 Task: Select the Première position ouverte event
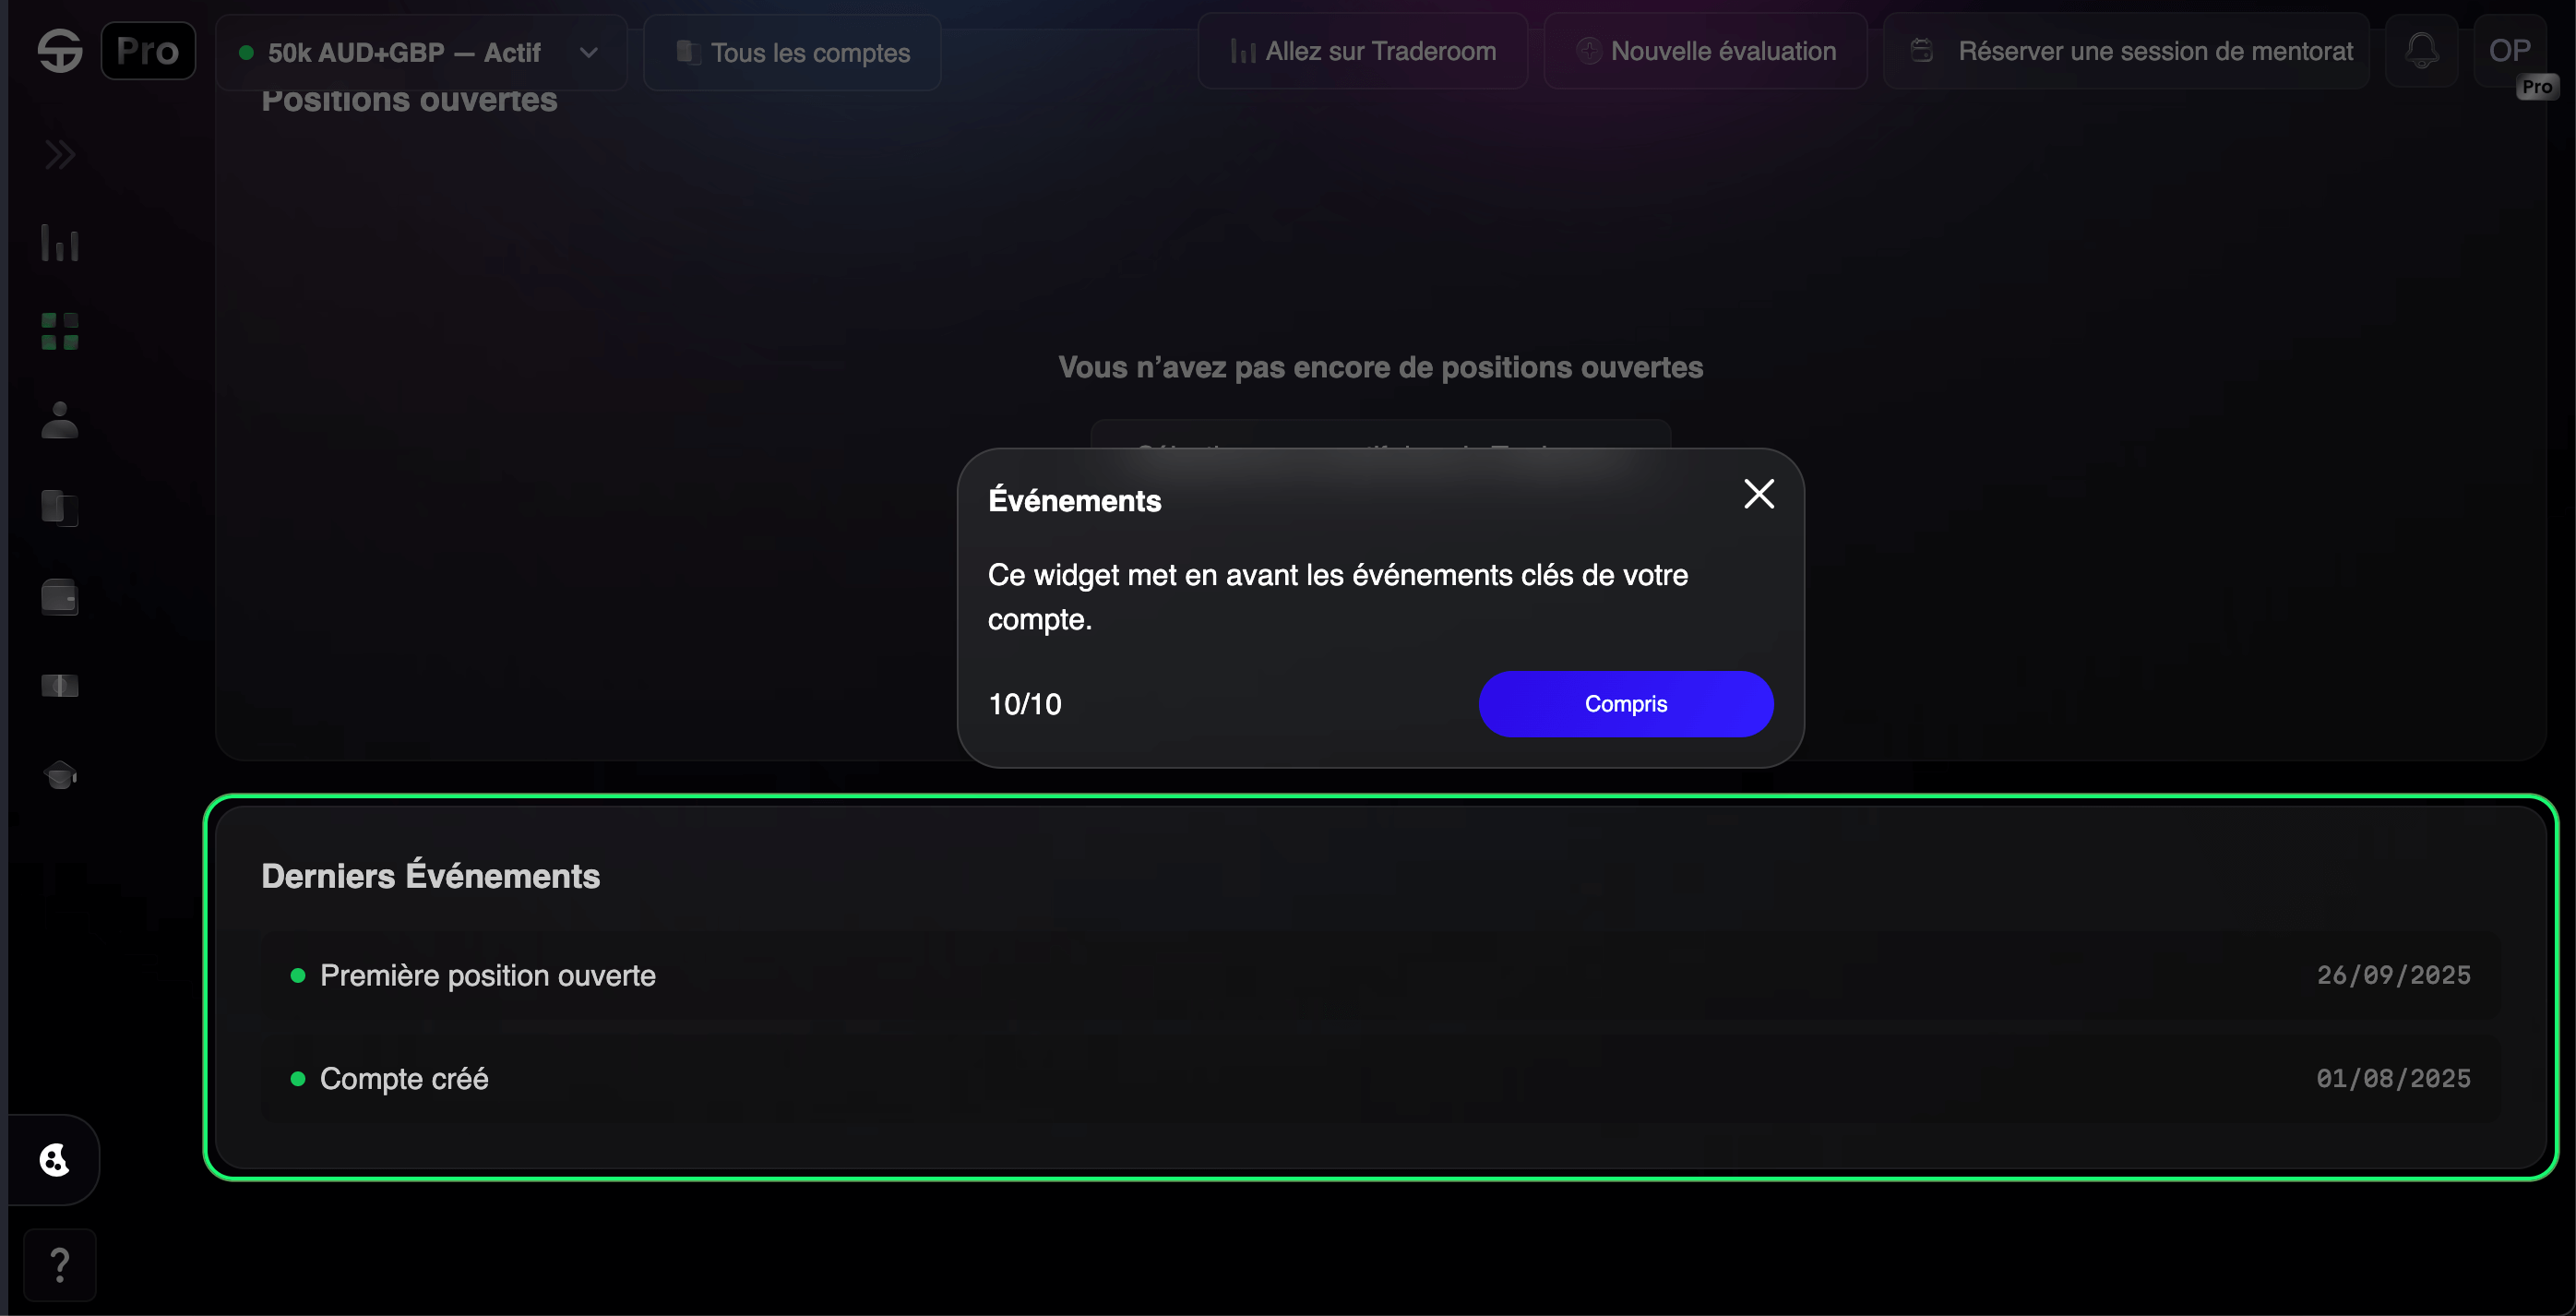pos(488,976)
